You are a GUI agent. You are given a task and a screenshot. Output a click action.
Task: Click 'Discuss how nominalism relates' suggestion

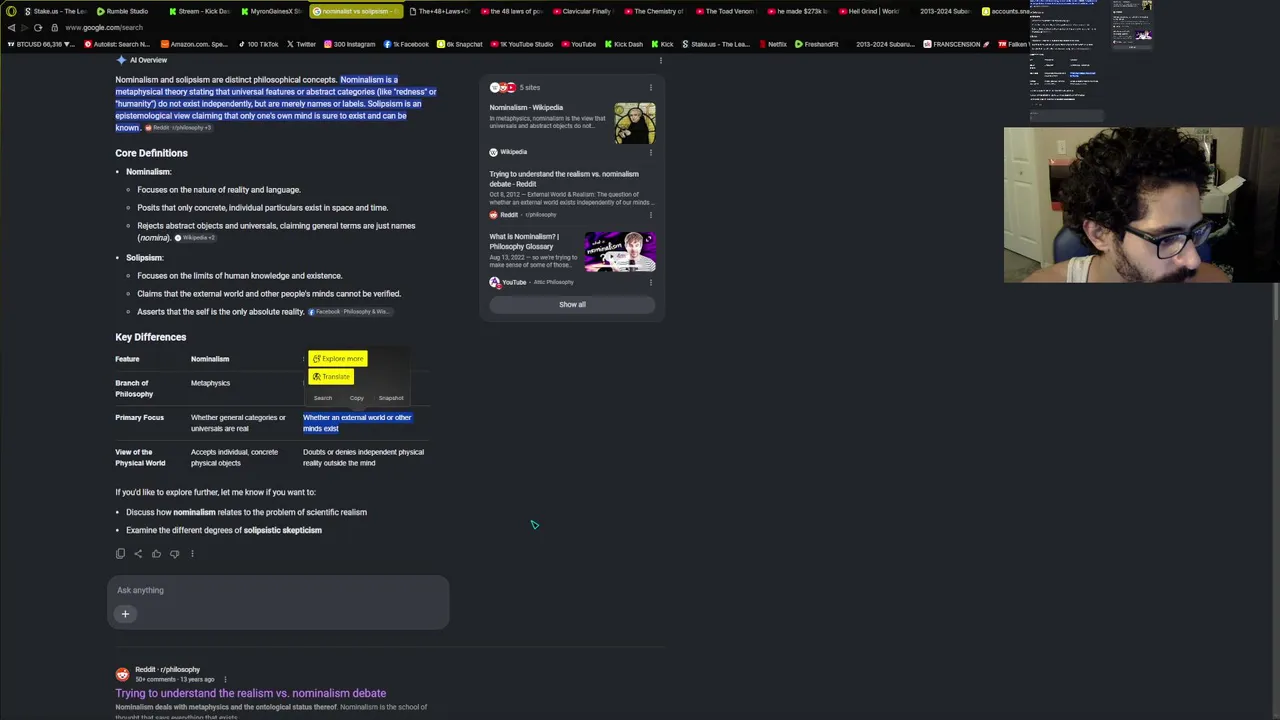click(x=246, y=512)
